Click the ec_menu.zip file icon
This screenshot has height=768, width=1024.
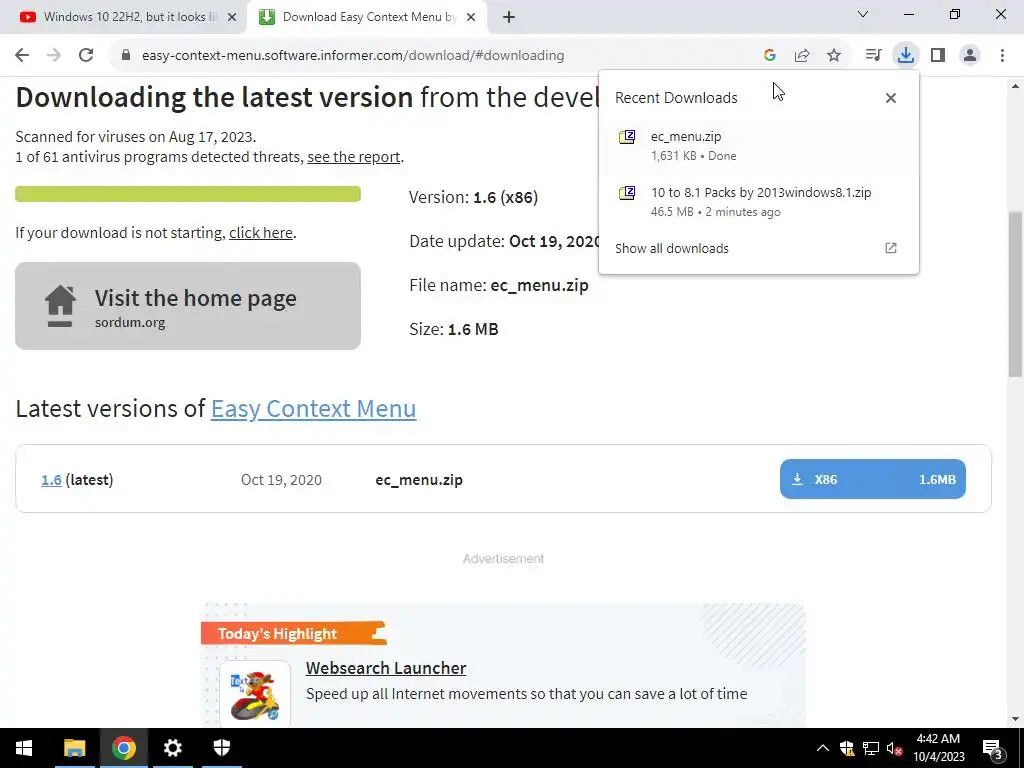pos(627,137)
